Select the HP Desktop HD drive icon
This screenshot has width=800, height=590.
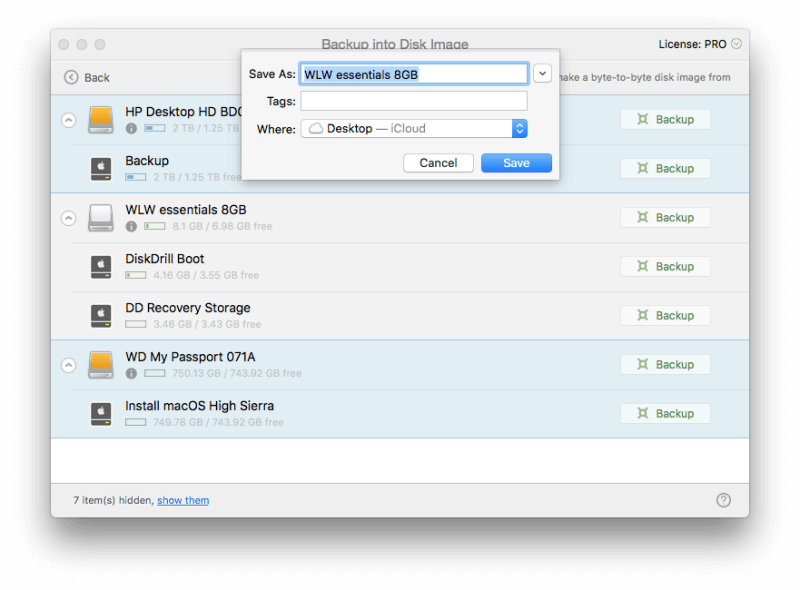click(x=101, y=120)
